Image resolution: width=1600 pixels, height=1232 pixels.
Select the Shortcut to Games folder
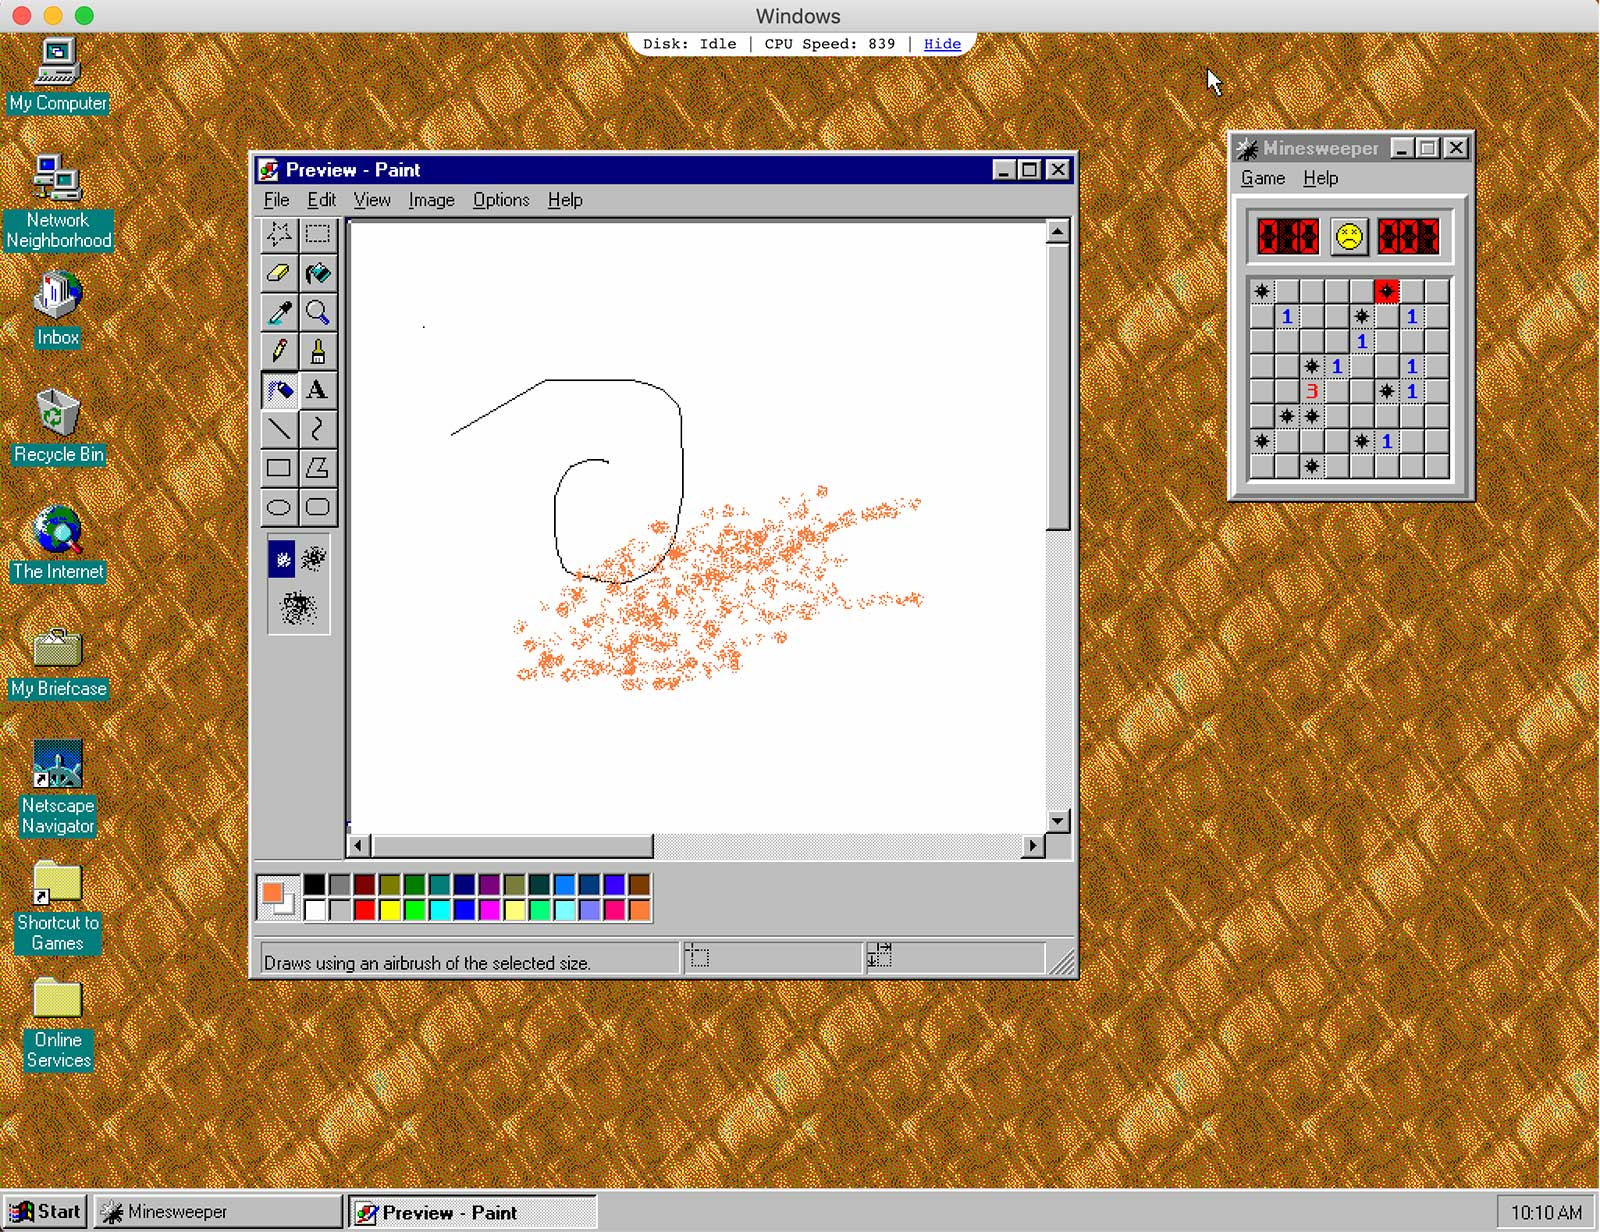(x=58, y=906)
